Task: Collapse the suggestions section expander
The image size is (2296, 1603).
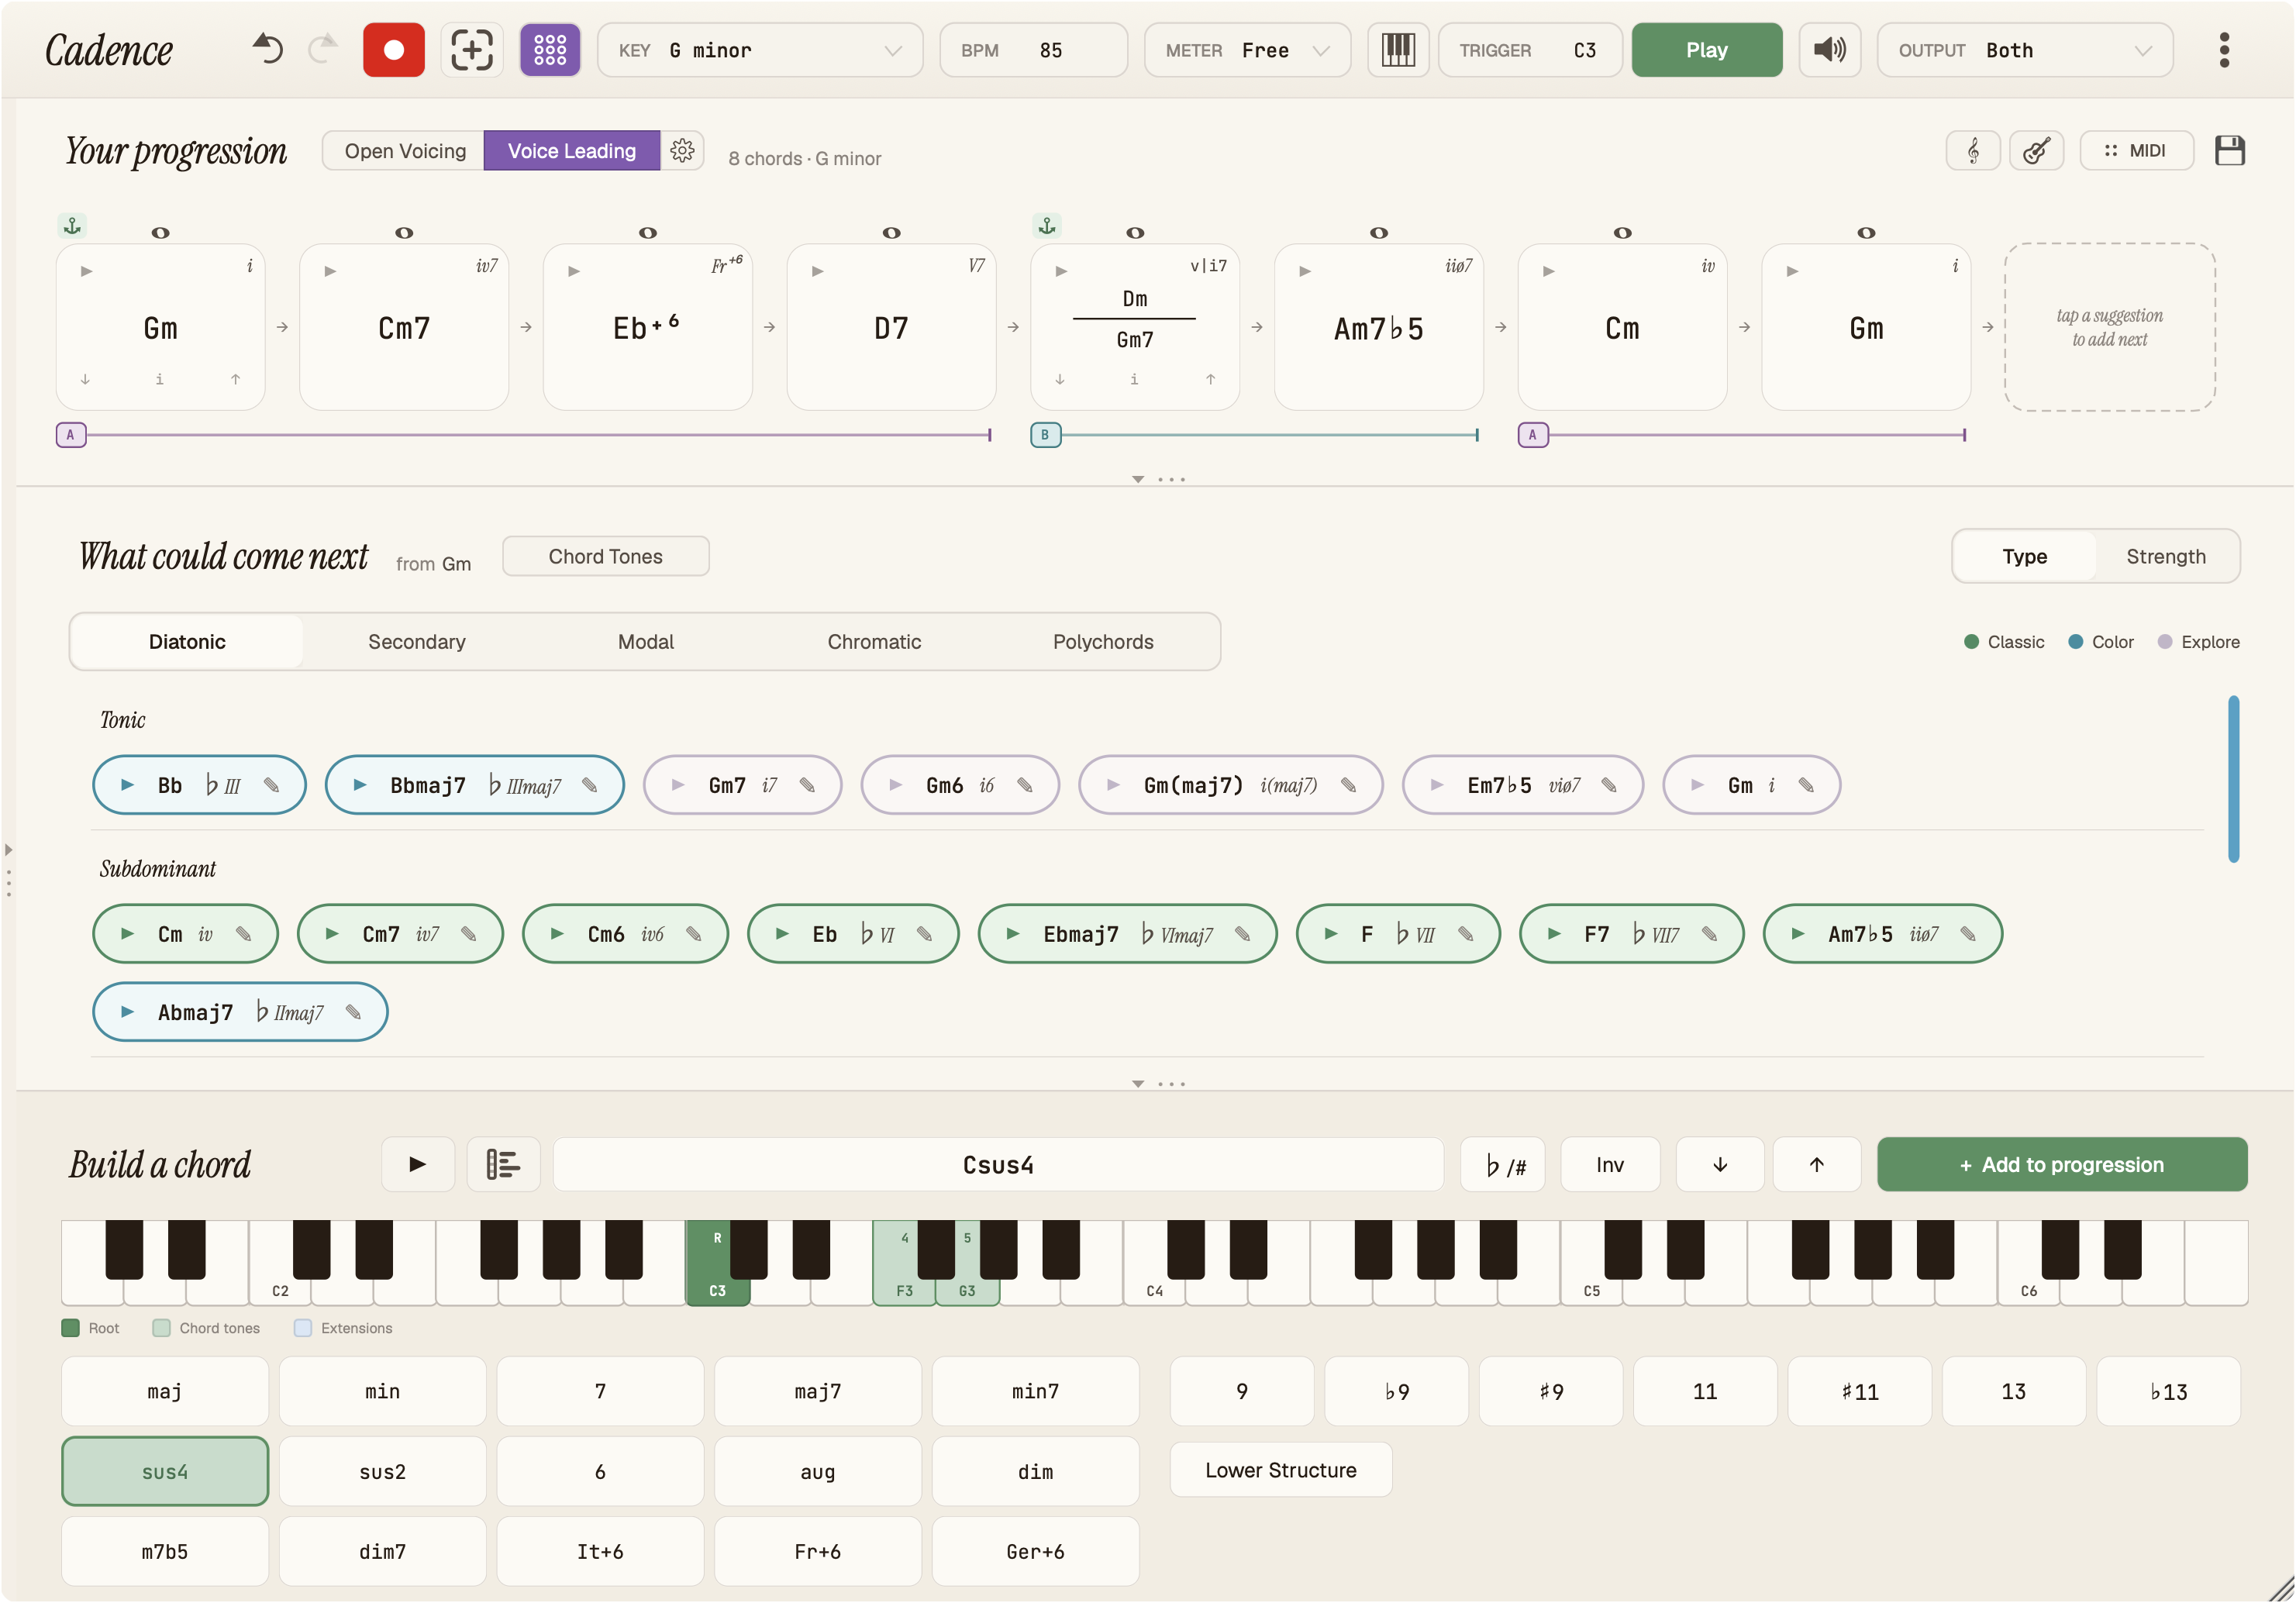Action: [x=1138, y=1083]
